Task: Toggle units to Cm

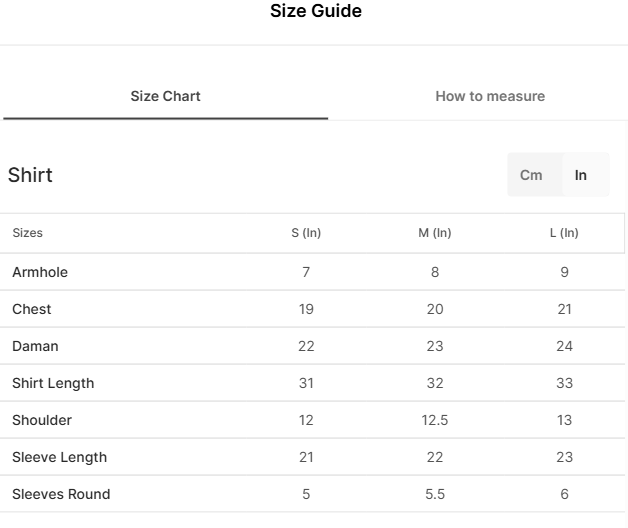Action: [531, 175]
